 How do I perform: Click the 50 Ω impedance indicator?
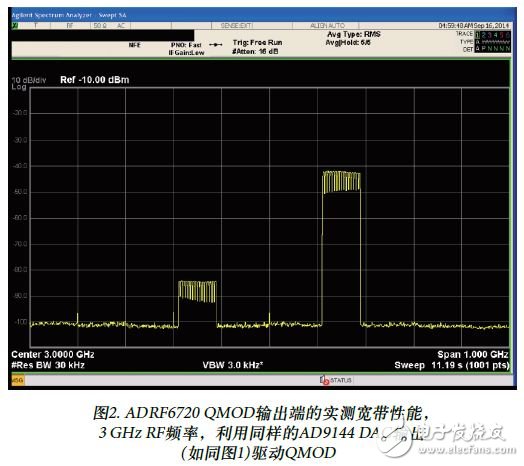tap(100, 26)
